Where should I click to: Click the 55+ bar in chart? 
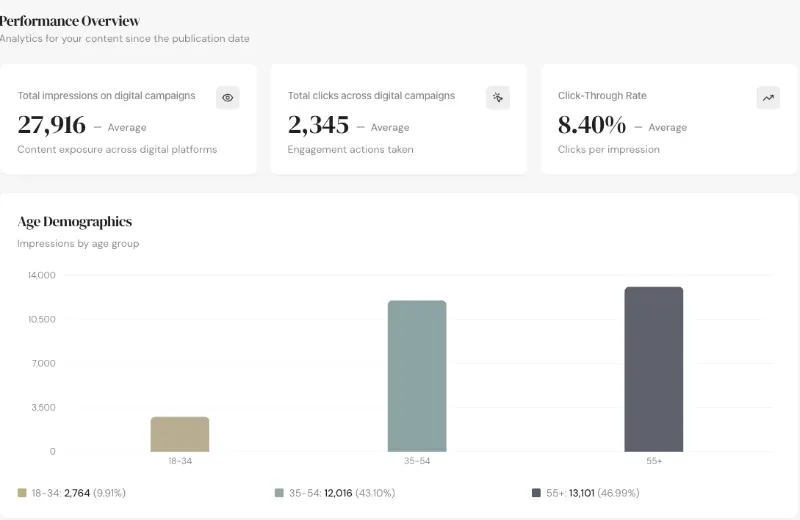(654, 369)
